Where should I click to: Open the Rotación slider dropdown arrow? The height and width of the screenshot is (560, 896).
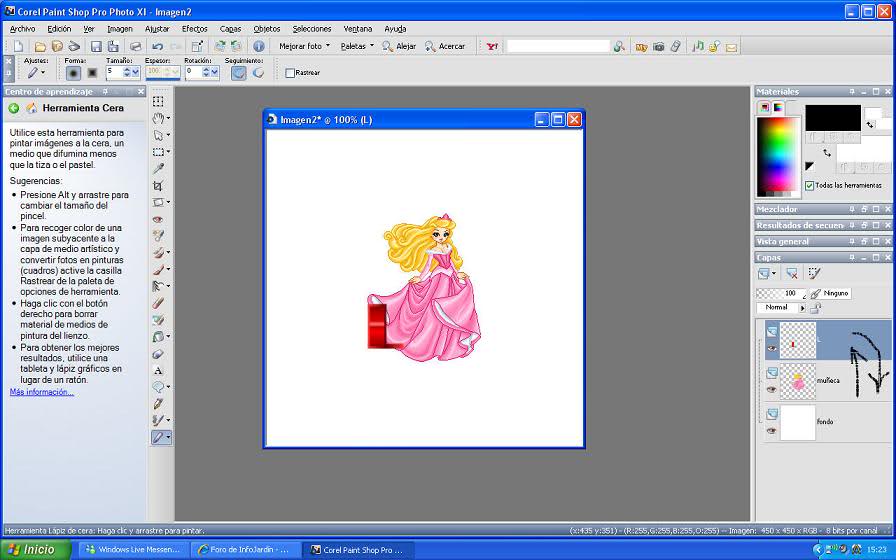214,72
